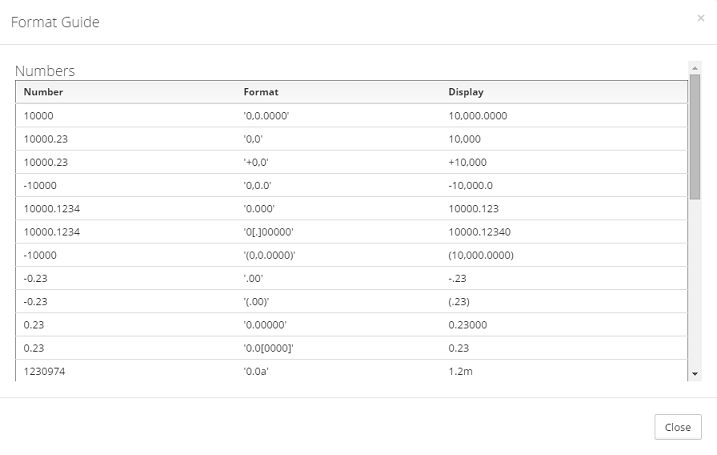
Task: Click the (.23) display value
Action: click(459, 302)
